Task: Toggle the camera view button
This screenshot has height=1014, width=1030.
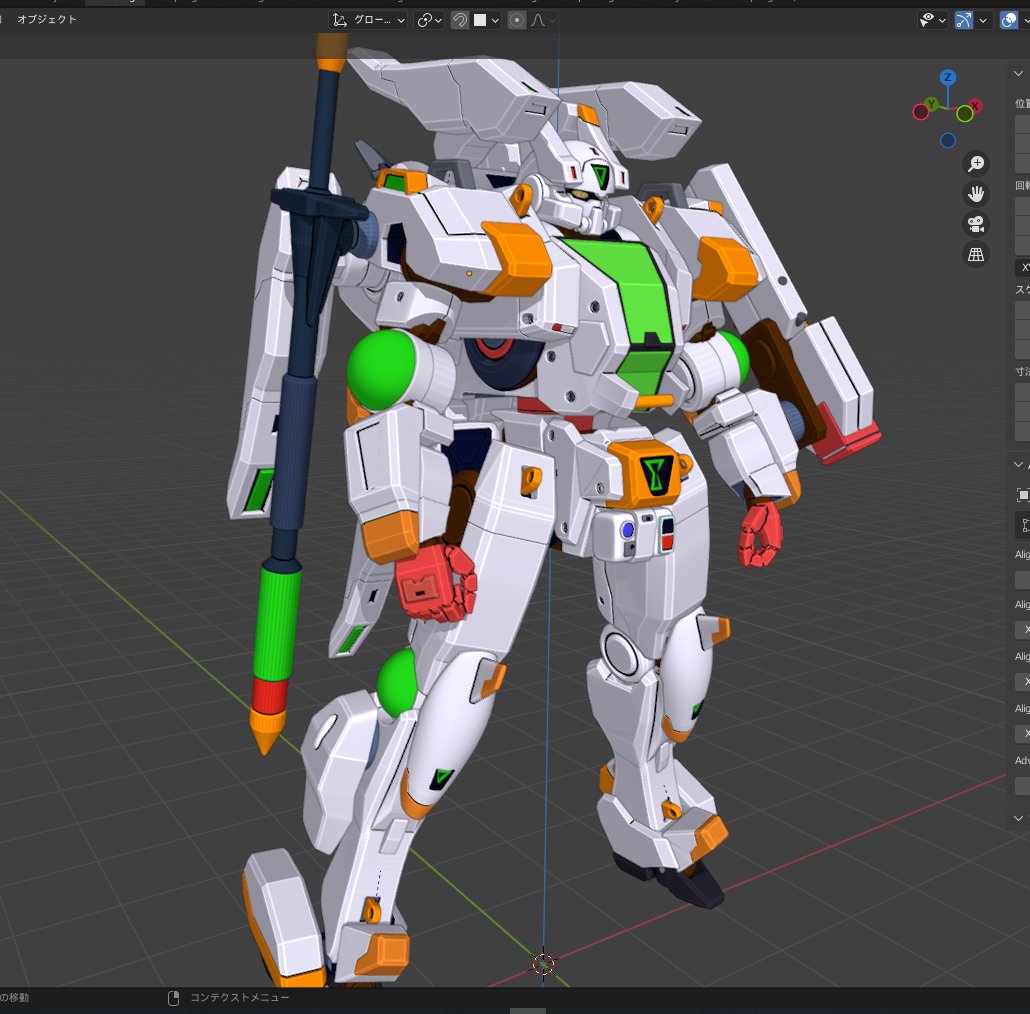Action: (976, 224)
